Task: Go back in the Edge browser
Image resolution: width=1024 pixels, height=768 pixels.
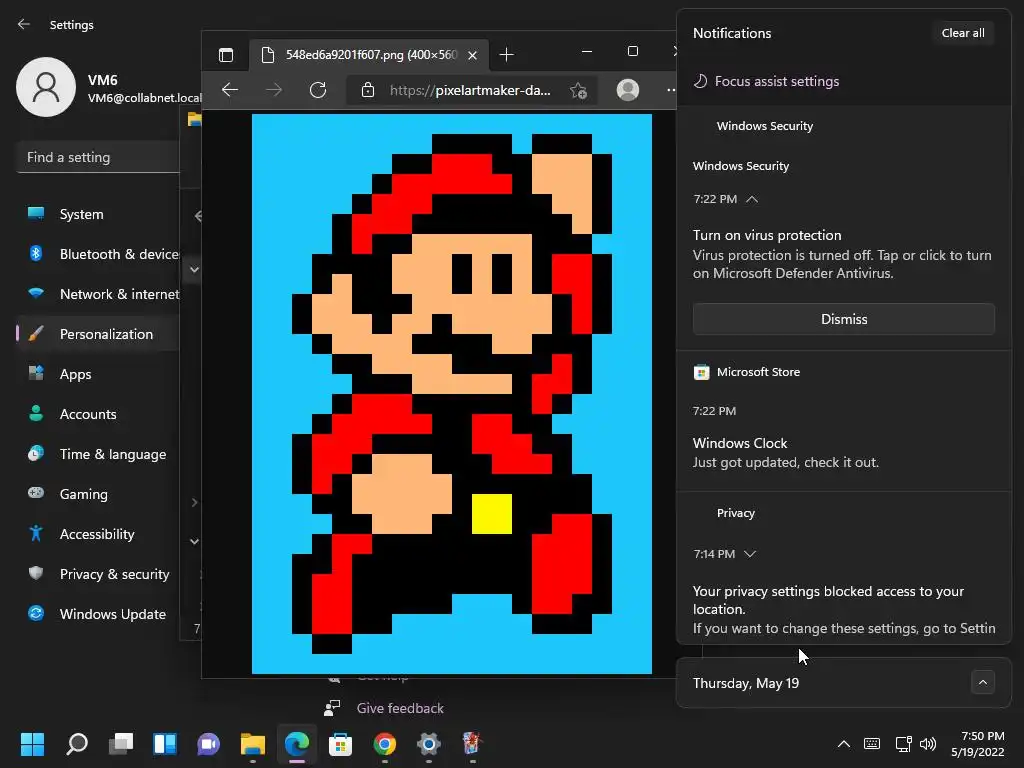Action: [x=230, y=90]
